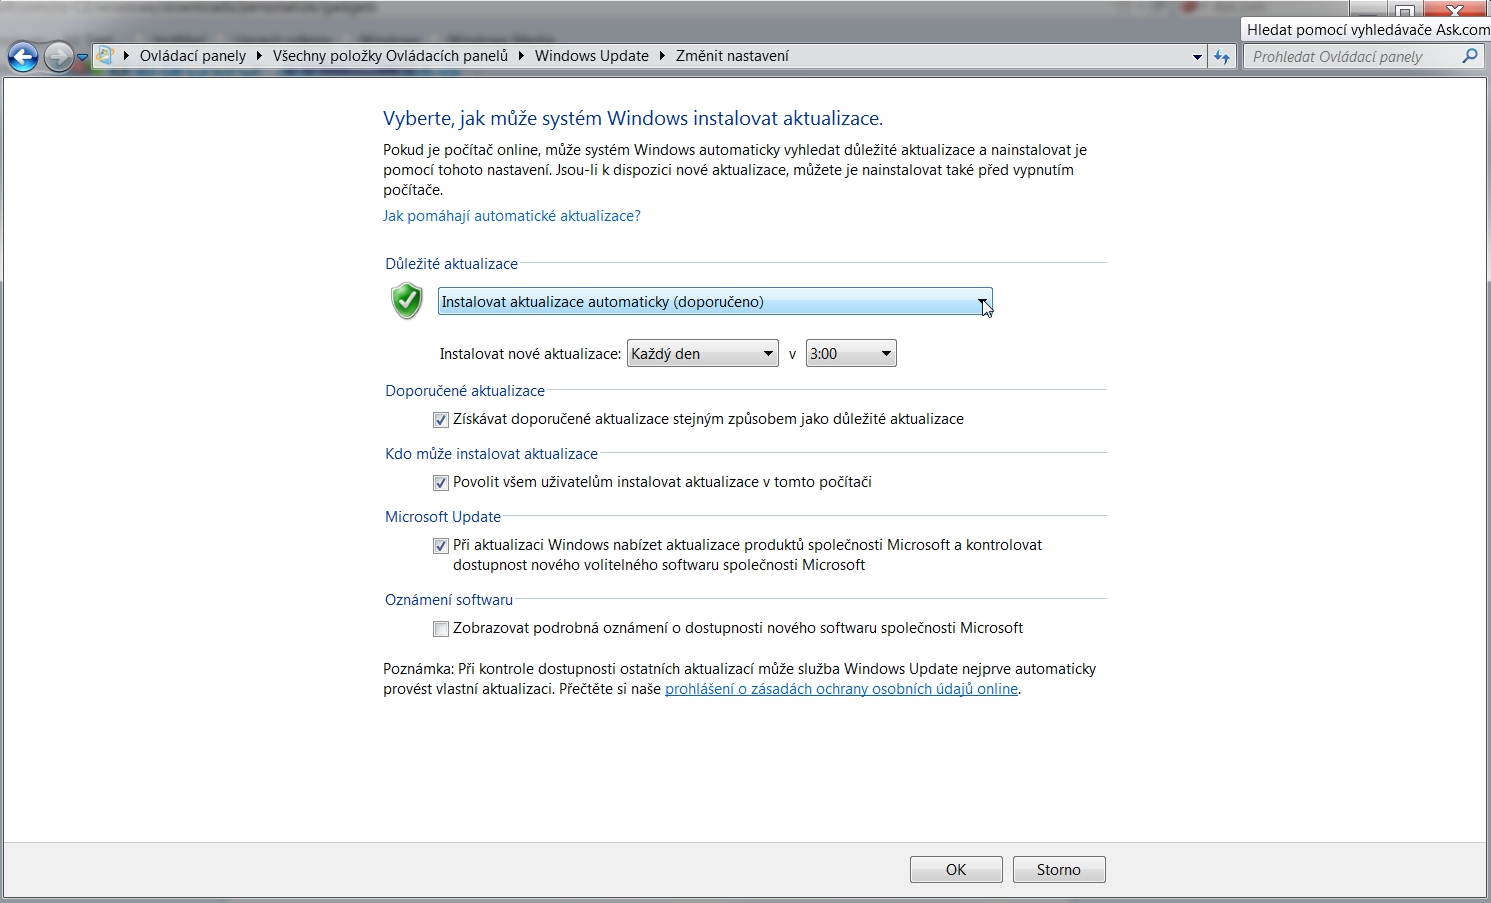
Task: Click the maximize/restore window button
Action: click(x=1405, y=9)
